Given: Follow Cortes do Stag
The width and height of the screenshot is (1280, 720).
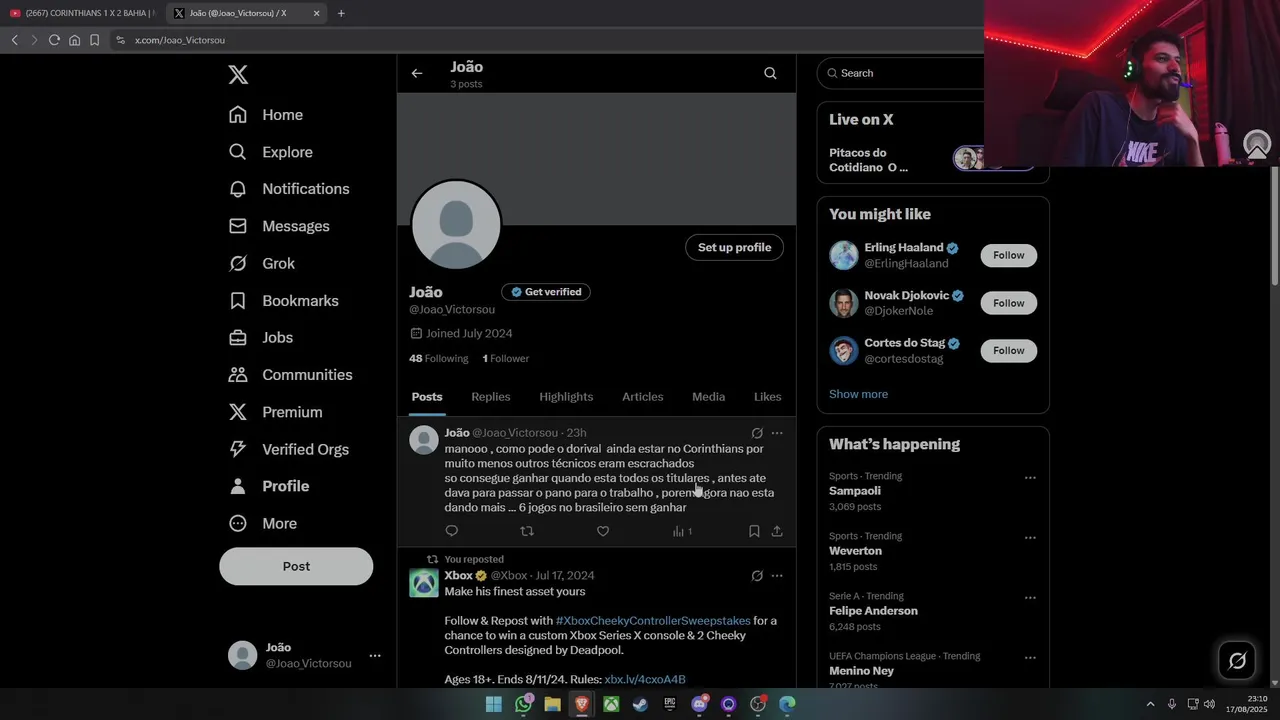Looking at the screenshot, I should click(x=1008, y=351).
